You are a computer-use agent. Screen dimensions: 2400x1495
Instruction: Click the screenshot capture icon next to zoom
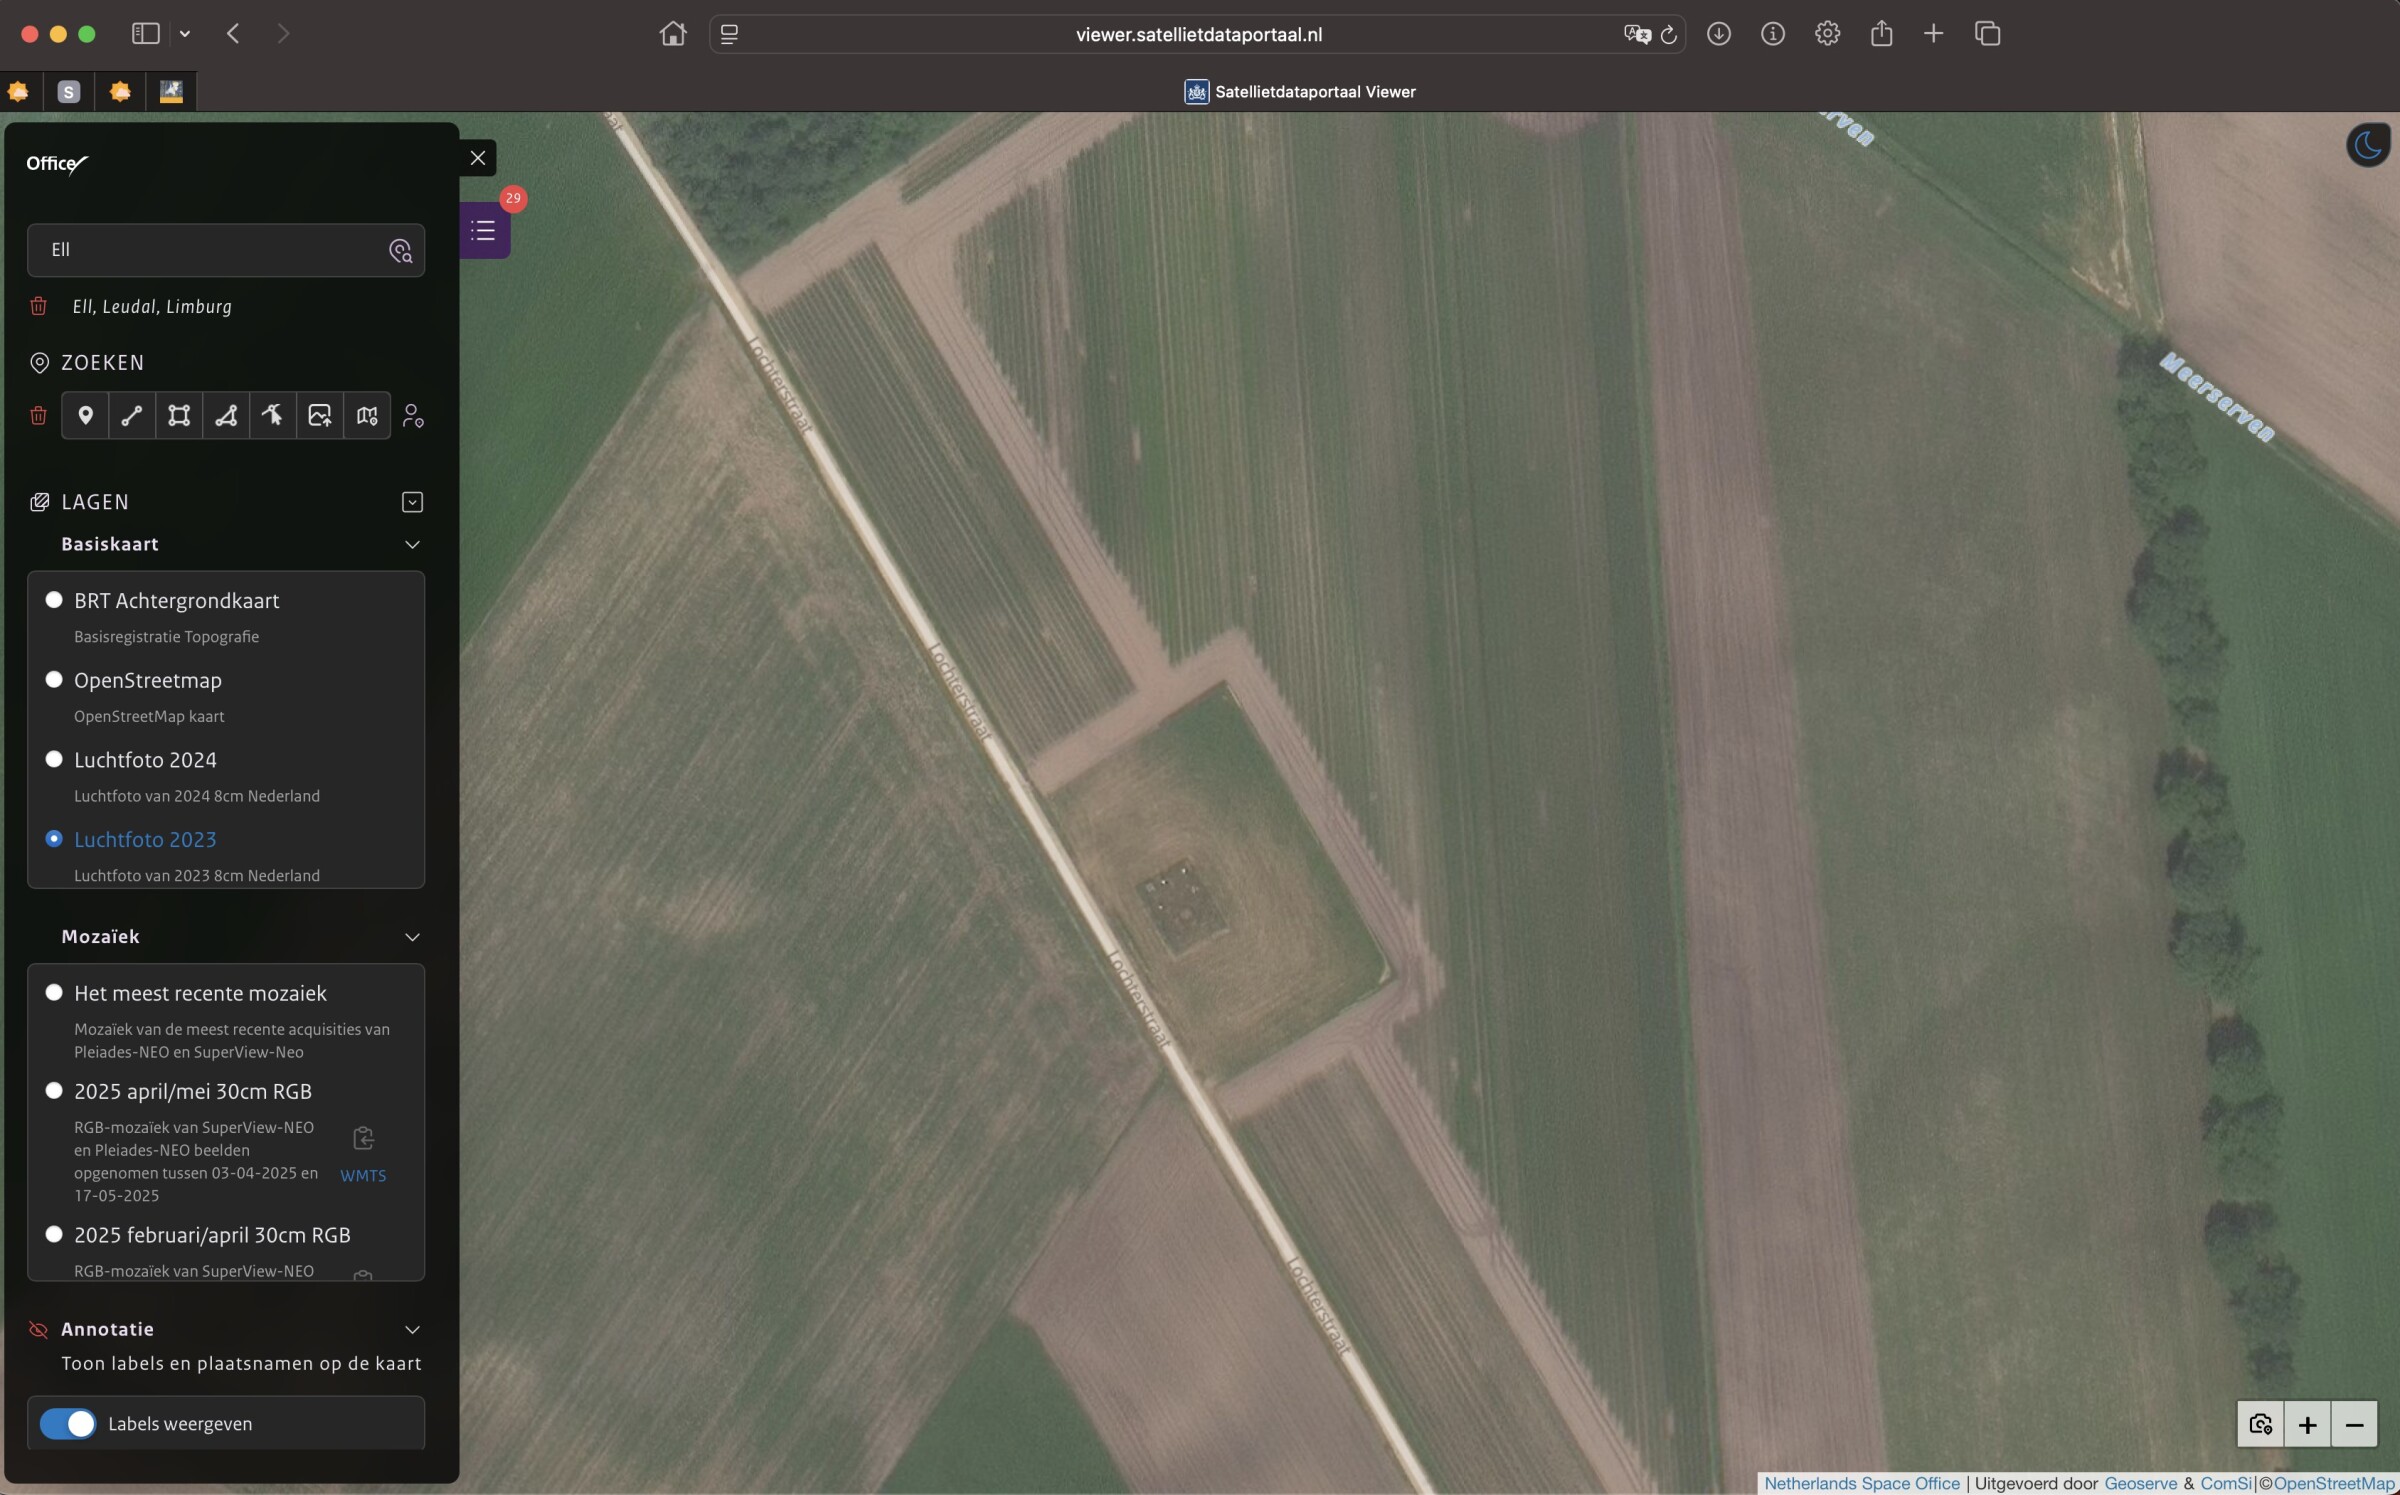[x=2260, y=1424]
